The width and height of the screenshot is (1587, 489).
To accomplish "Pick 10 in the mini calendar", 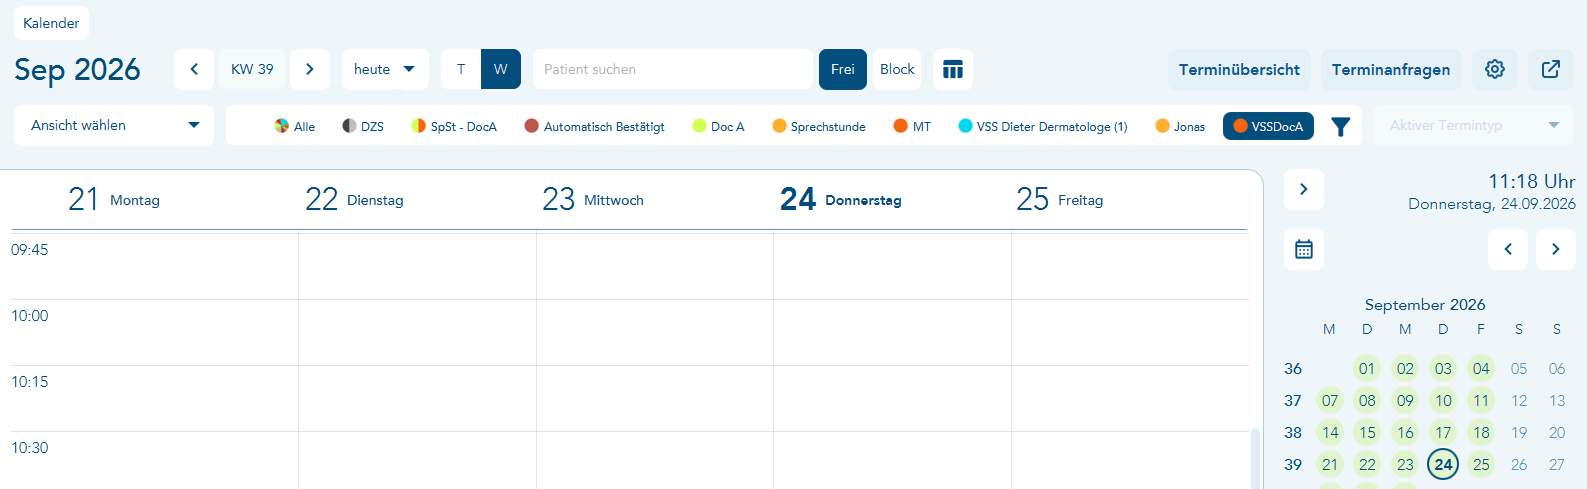I will 1443,400.
